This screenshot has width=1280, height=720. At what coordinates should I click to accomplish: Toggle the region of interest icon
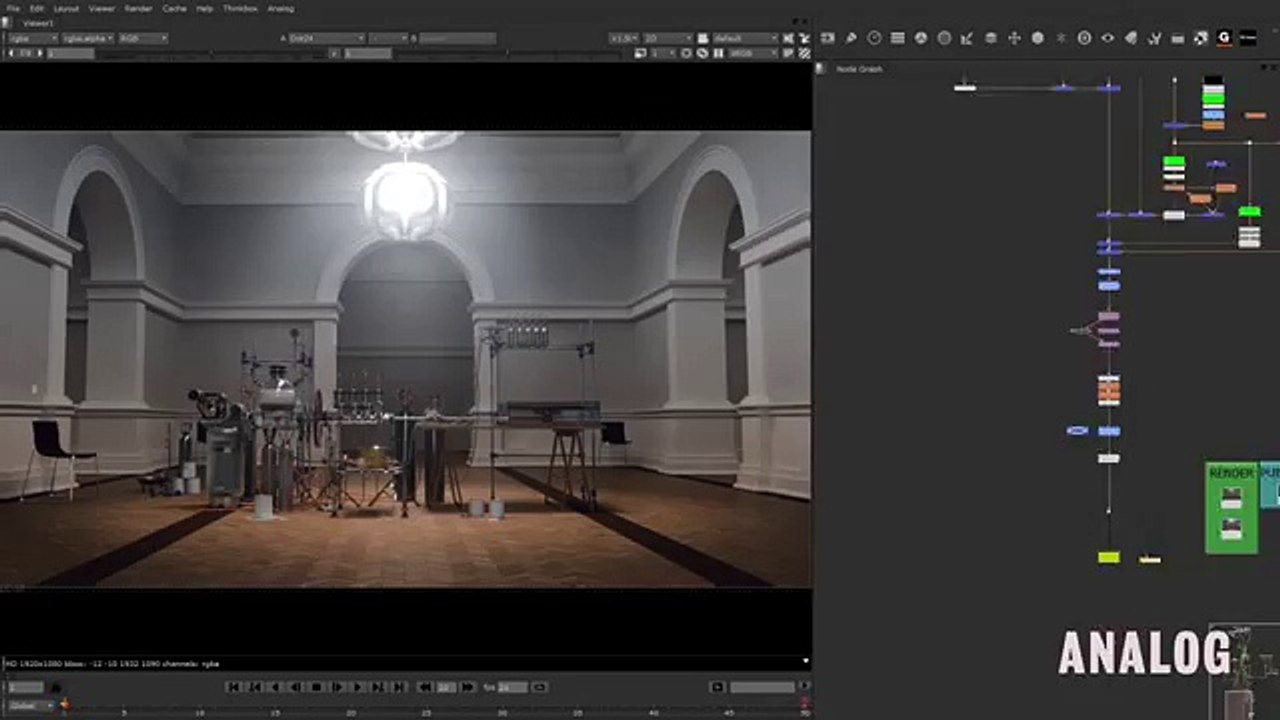coord(640,53)
